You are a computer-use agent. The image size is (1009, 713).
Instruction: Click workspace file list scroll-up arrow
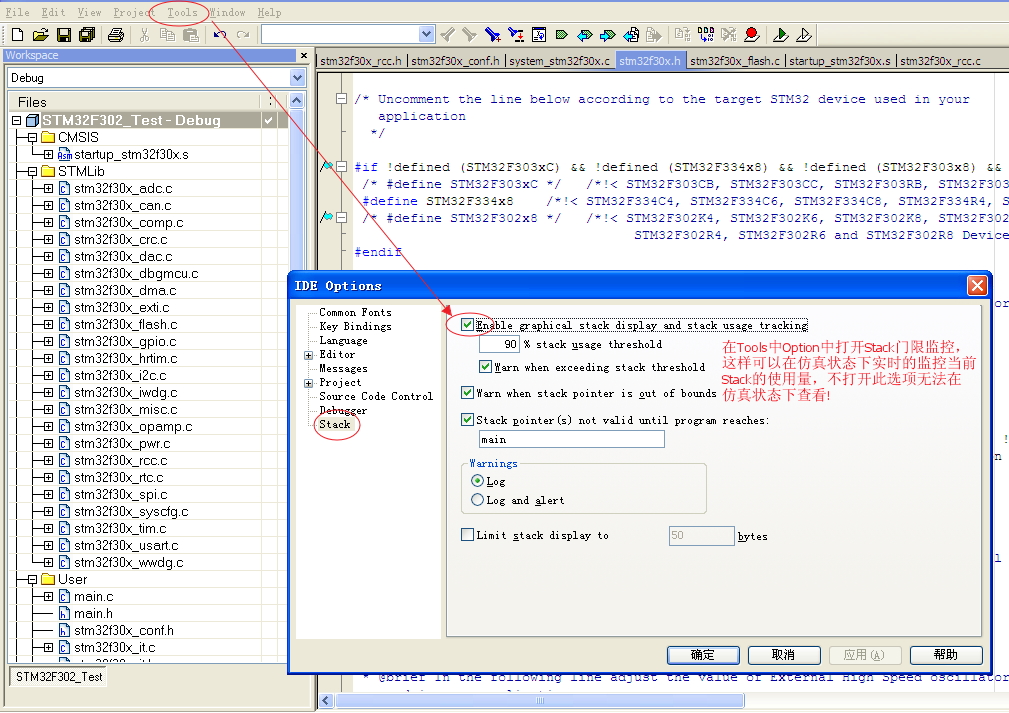pyautogui.click(x=297, y=100)
